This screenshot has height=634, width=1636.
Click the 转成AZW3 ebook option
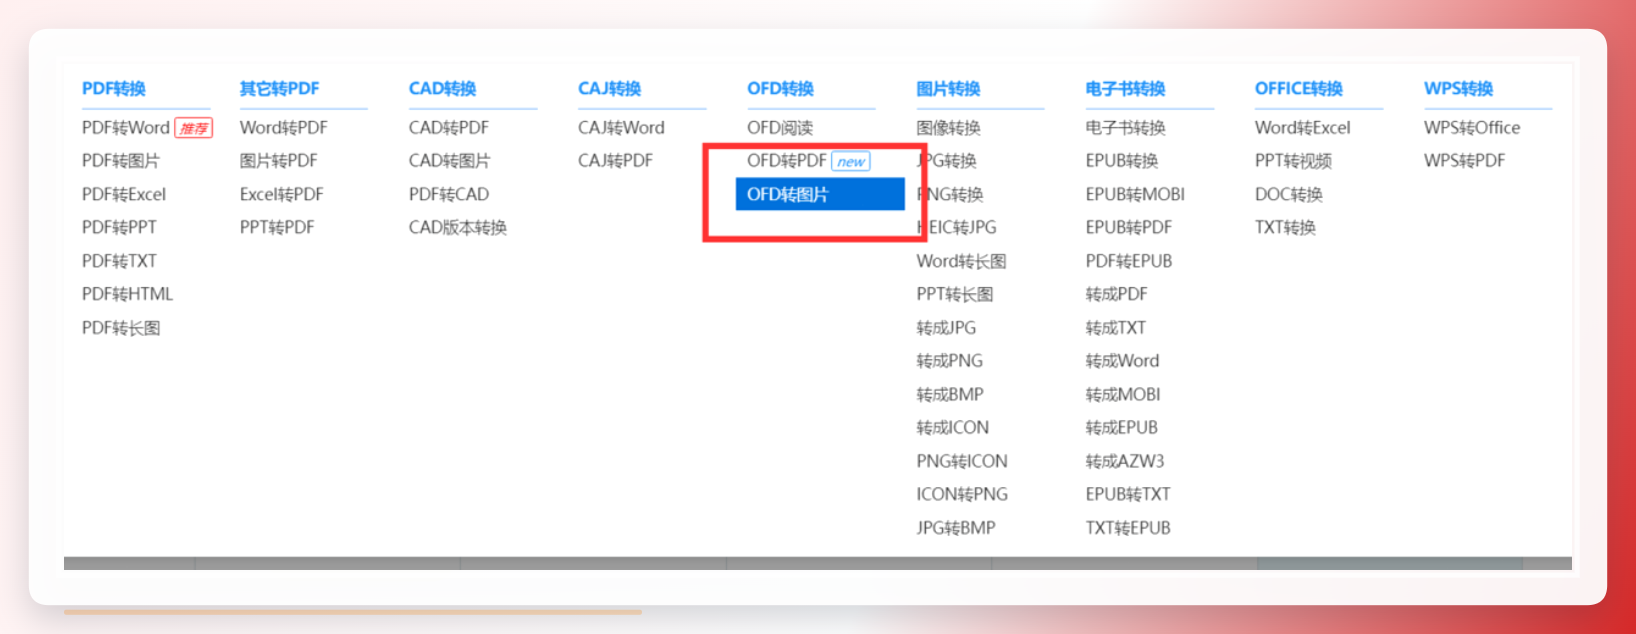[x=1125, y=461]
